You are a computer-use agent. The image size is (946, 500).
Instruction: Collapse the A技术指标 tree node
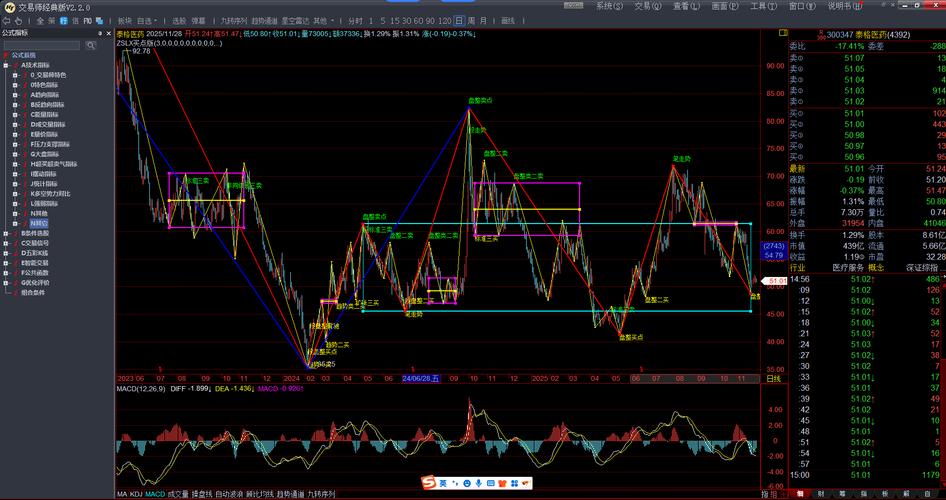[7, 65]
